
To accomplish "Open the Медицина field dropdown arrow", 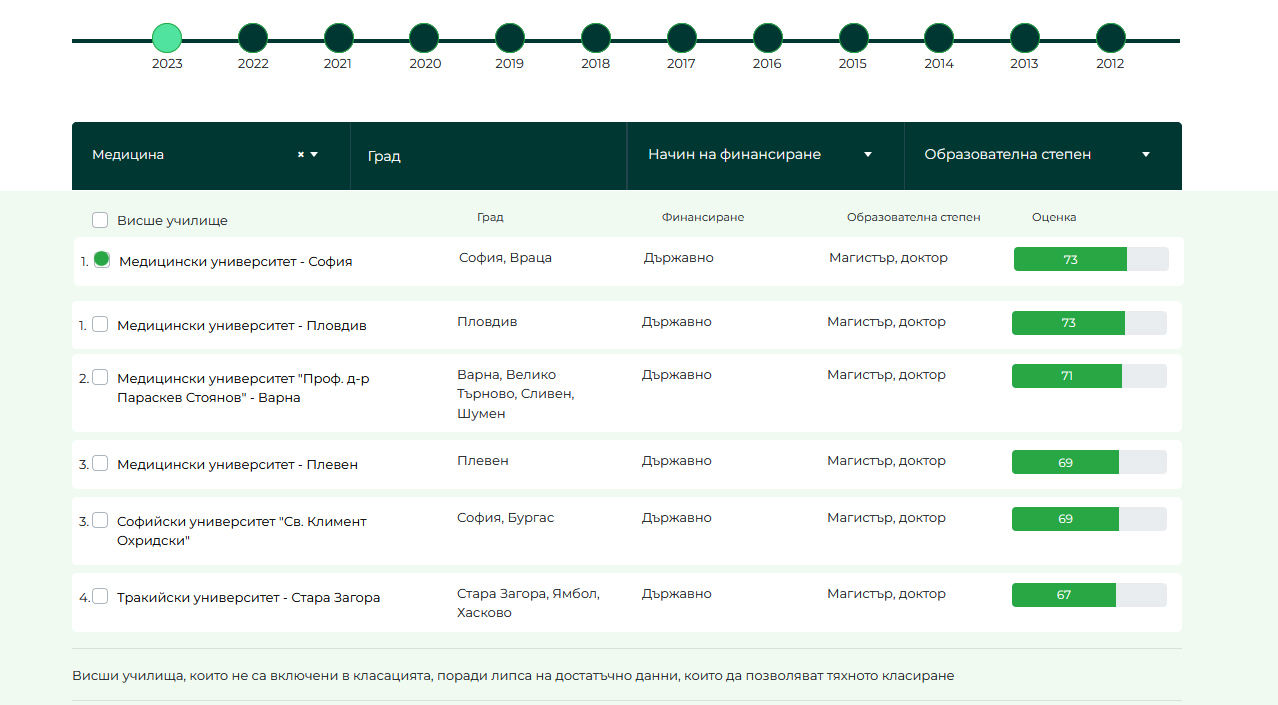I will (314, 155).
